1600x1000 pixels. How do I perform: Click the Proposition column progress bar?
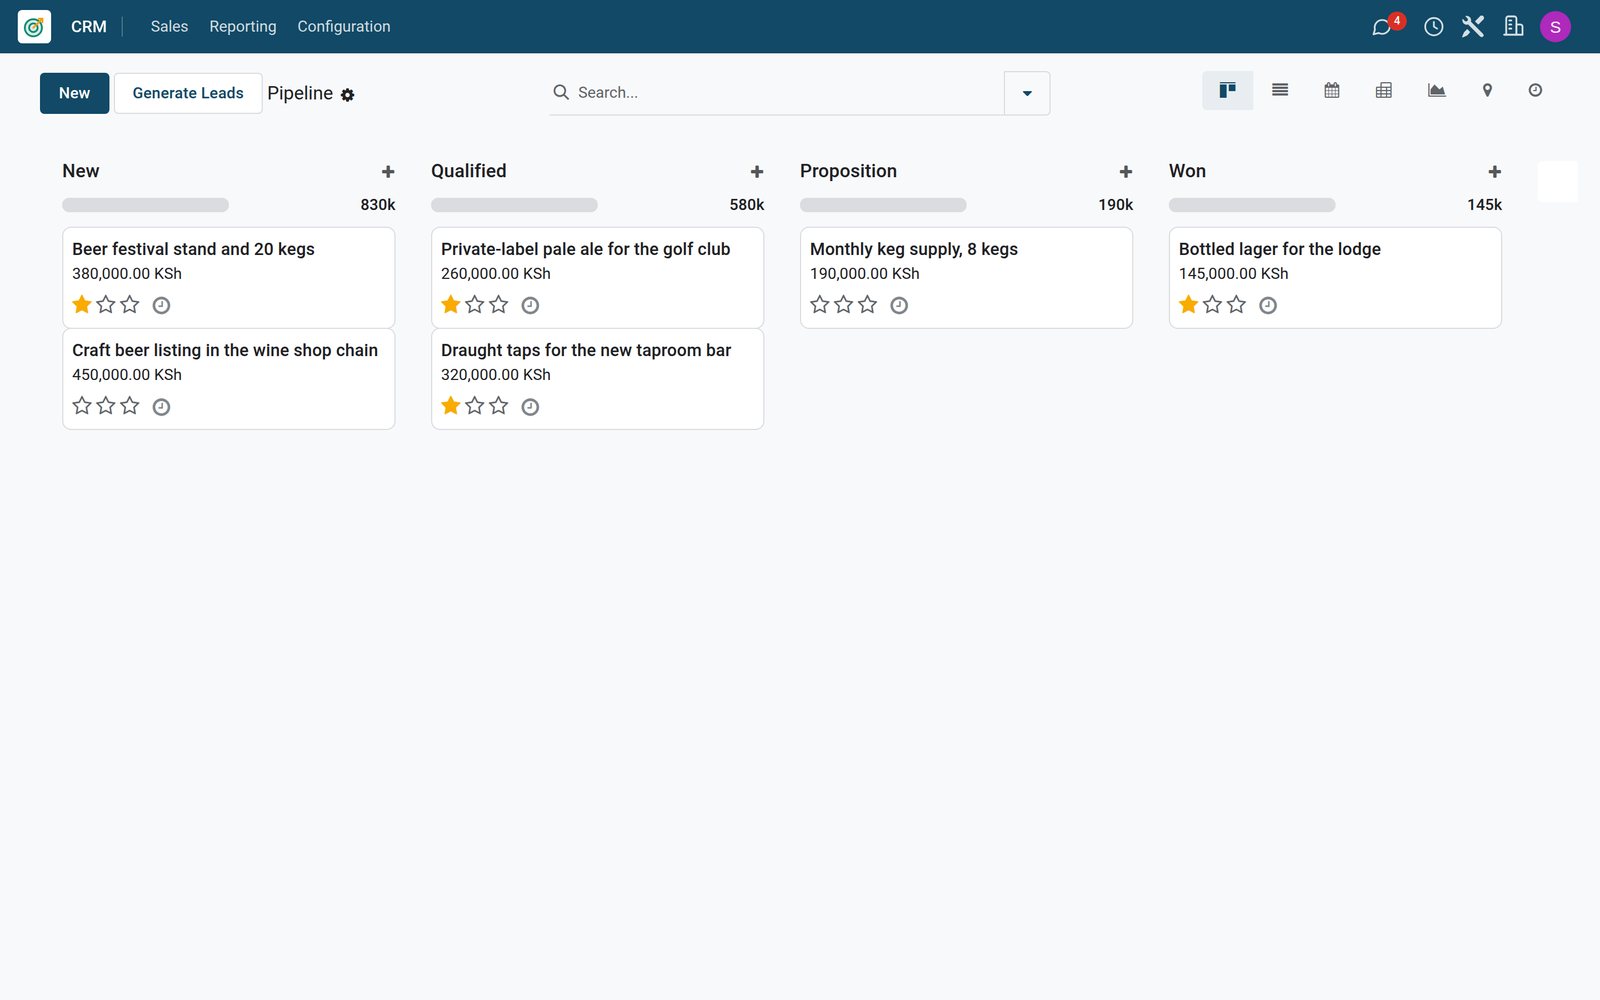(884, 205)
